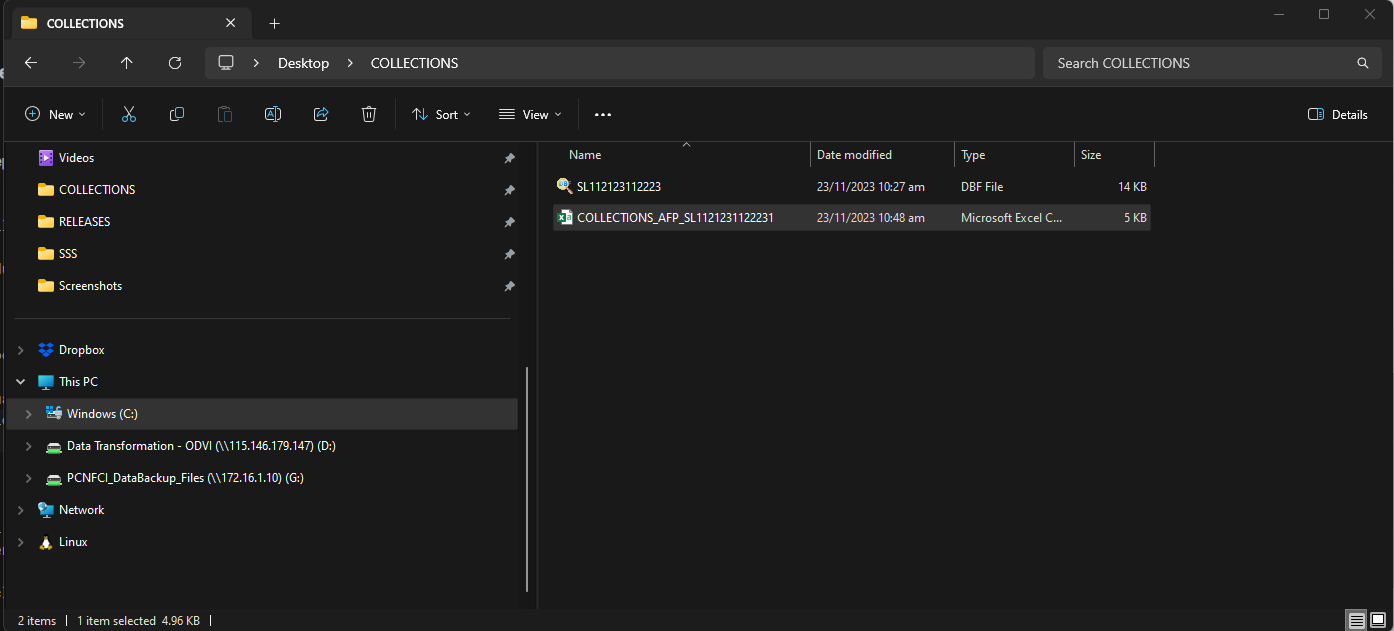The height and width of the screenshot is (631, 1394).
Task: Expand PCNFCI_DataBackup_Files drive node
Action: pos(28,478)
